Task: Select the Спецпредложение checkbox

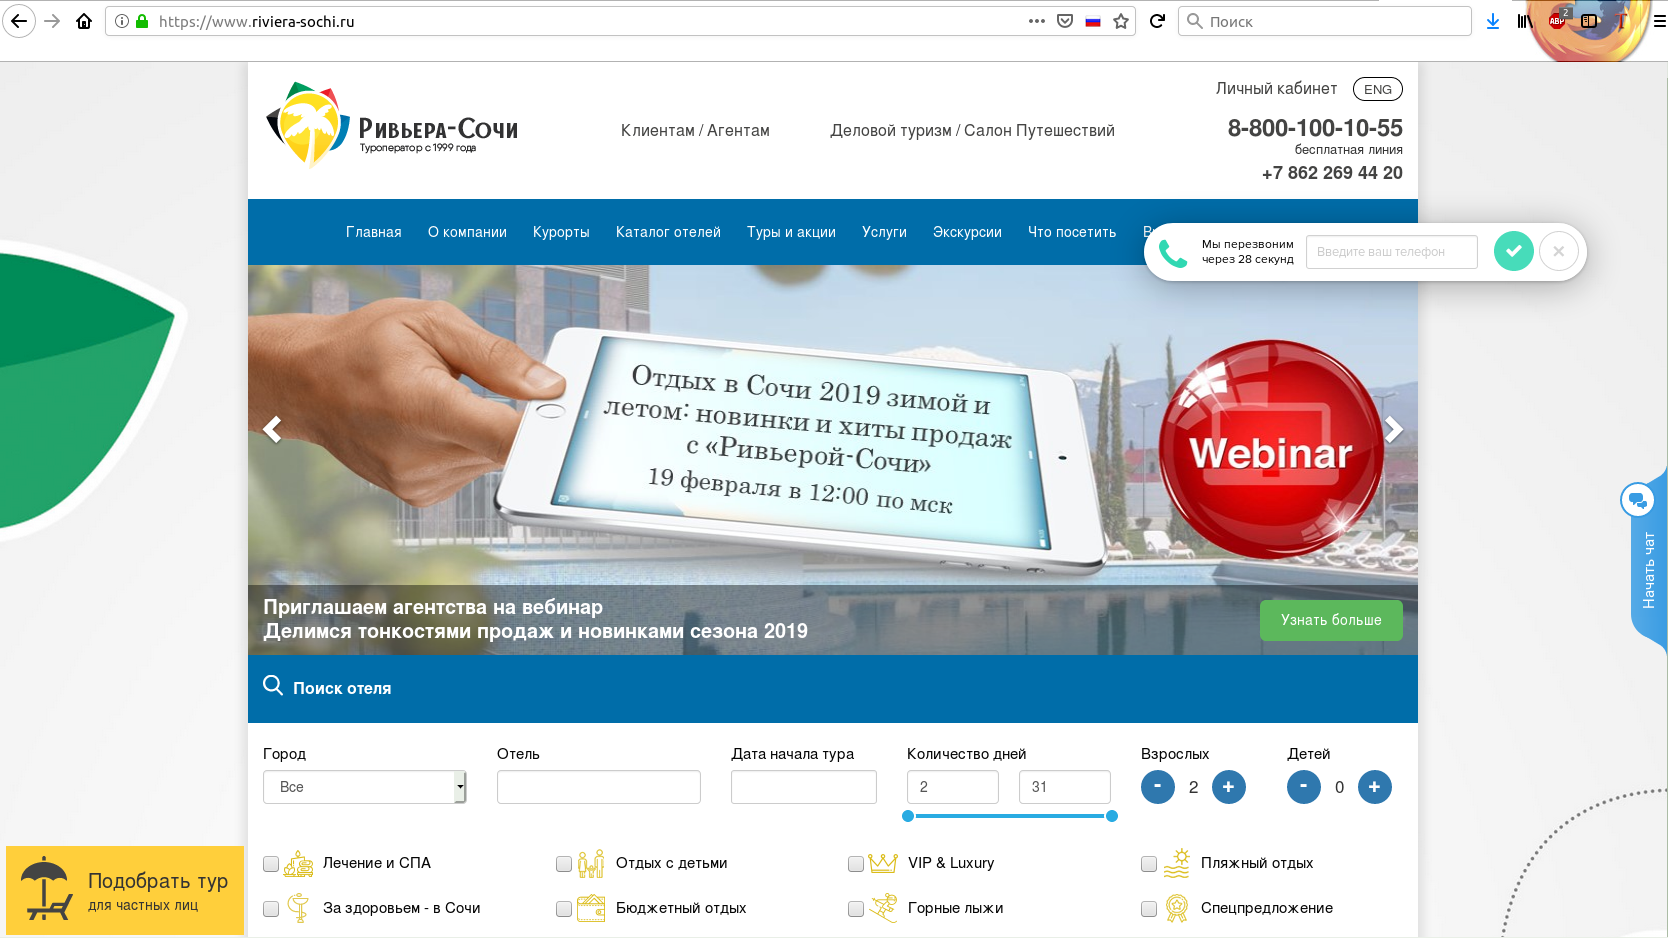Action: 1149,909
